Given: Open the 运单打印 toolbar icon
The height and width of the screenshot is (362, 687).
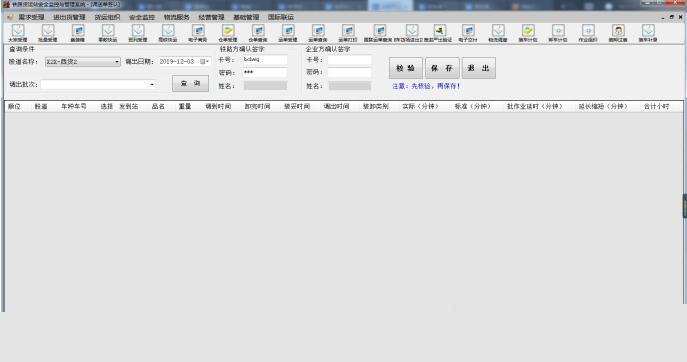Looking at the screenshot, I should (x=348, y=33).
